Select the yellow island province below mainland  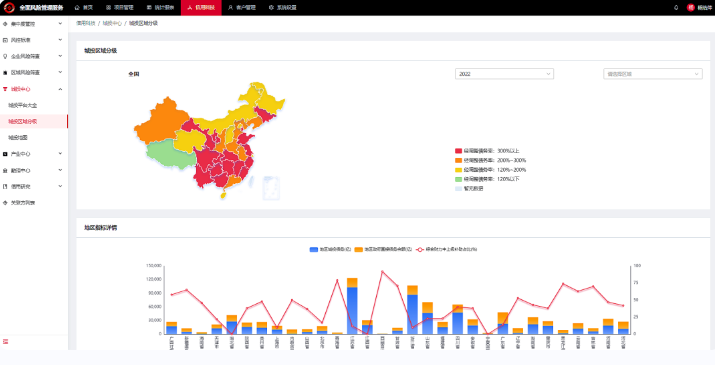(223, 195)
